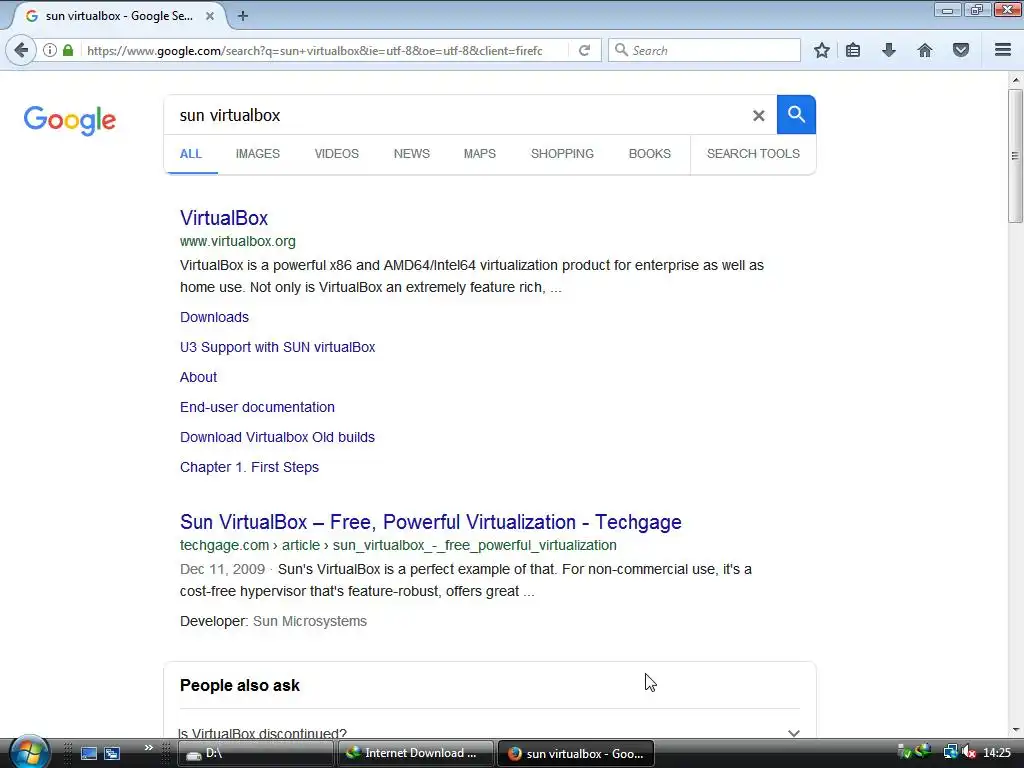Click the taskbar clock showing 14:25
The image size is (1024, 768).
[997, 753]
